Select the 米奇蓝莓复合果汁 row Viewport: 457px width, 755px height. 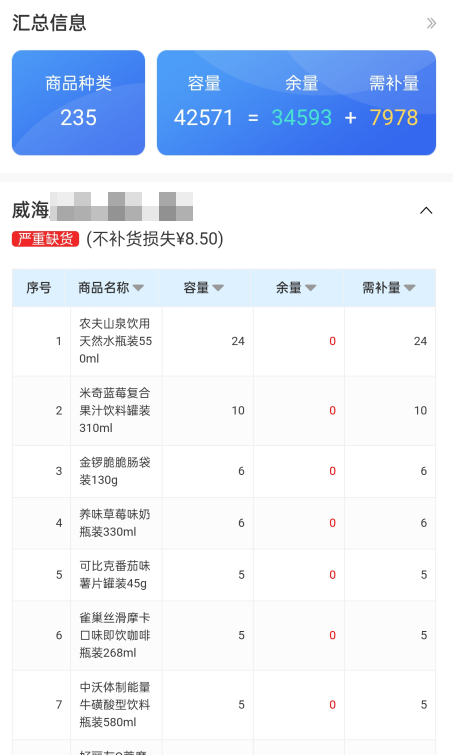click(x=224, y=411)
